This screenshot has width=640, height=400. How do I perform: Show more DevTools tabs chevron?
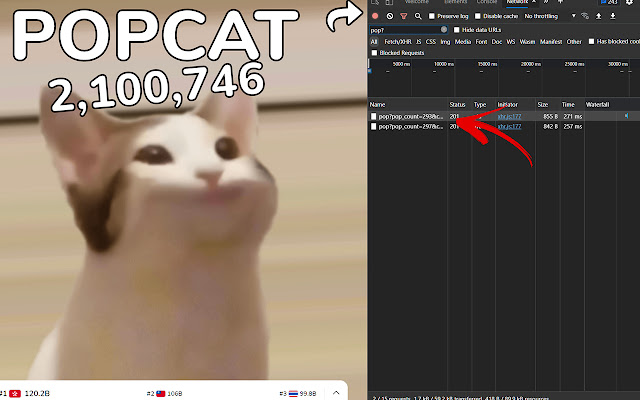point(546,2)
